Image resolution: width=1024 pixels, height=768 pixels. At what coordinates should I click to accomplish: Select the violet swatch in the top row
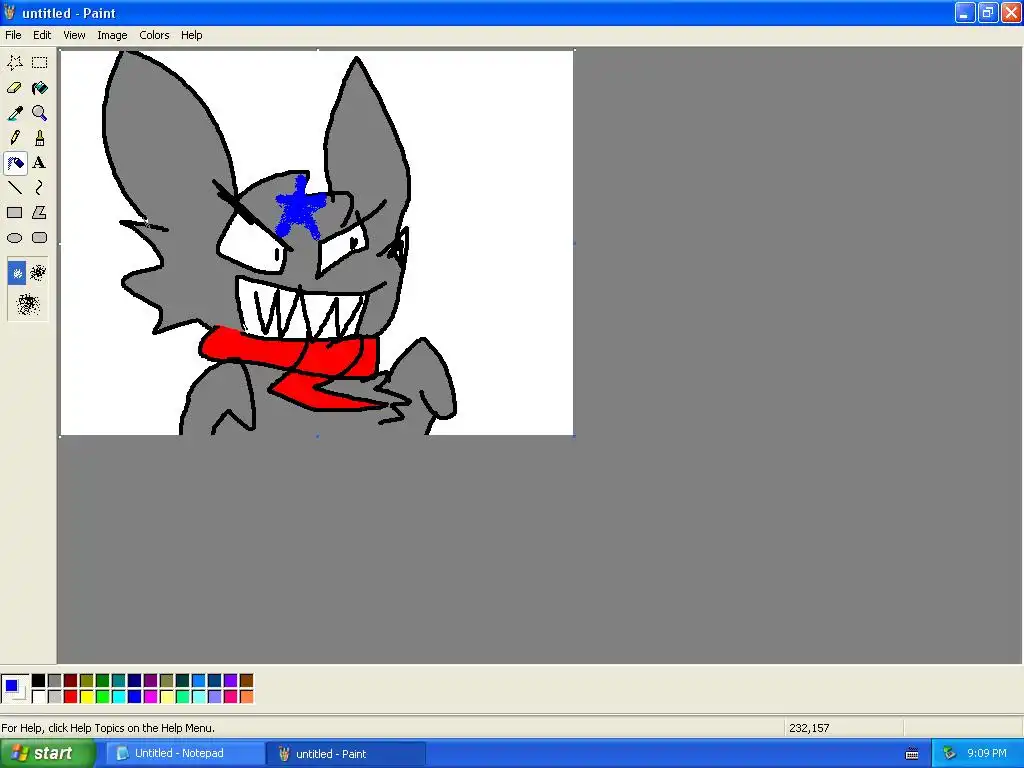[231, 681]
